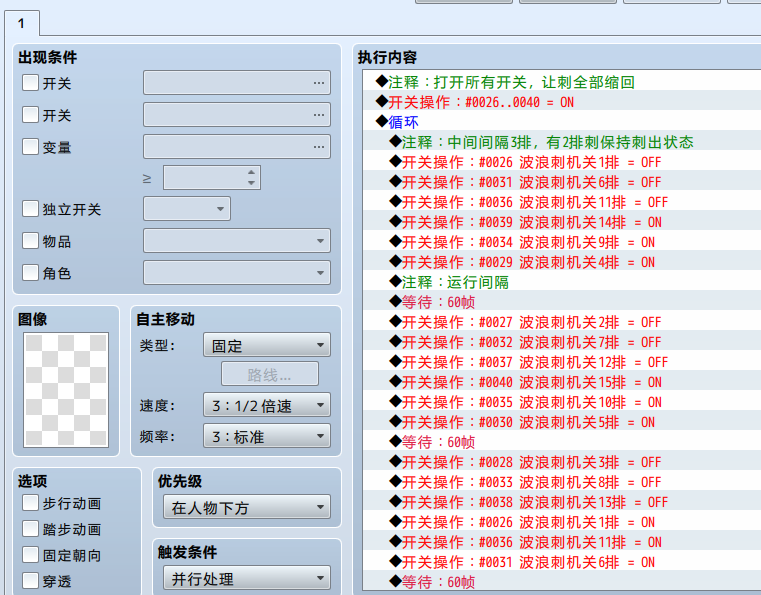Toggle the 固定朝向 option

coord(30,555)
